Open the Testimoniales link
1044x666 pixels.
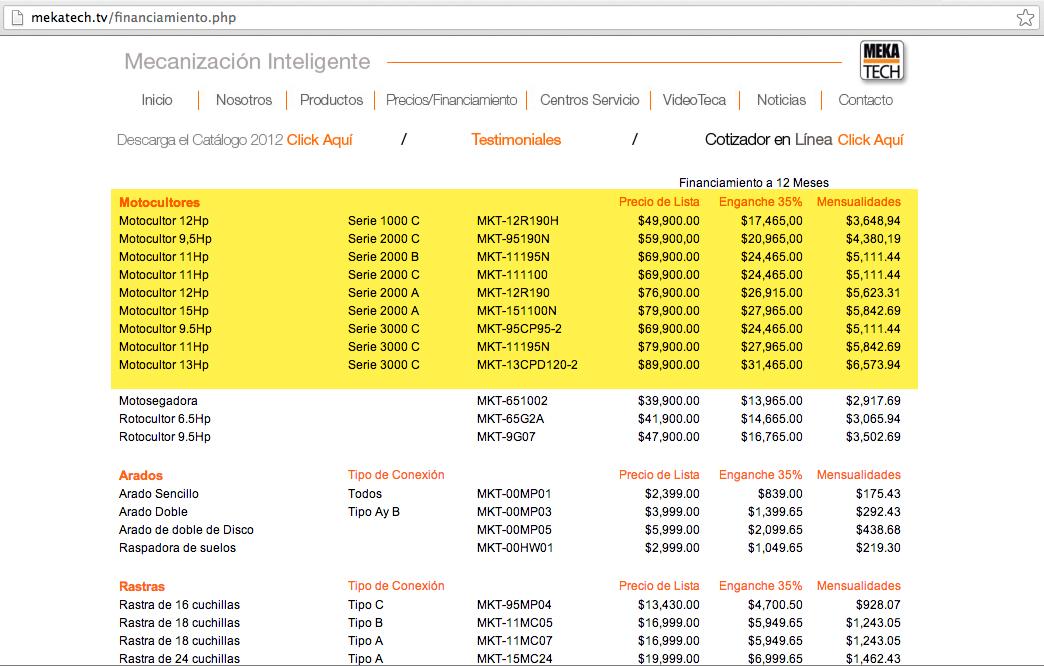[x=516, y=140]
